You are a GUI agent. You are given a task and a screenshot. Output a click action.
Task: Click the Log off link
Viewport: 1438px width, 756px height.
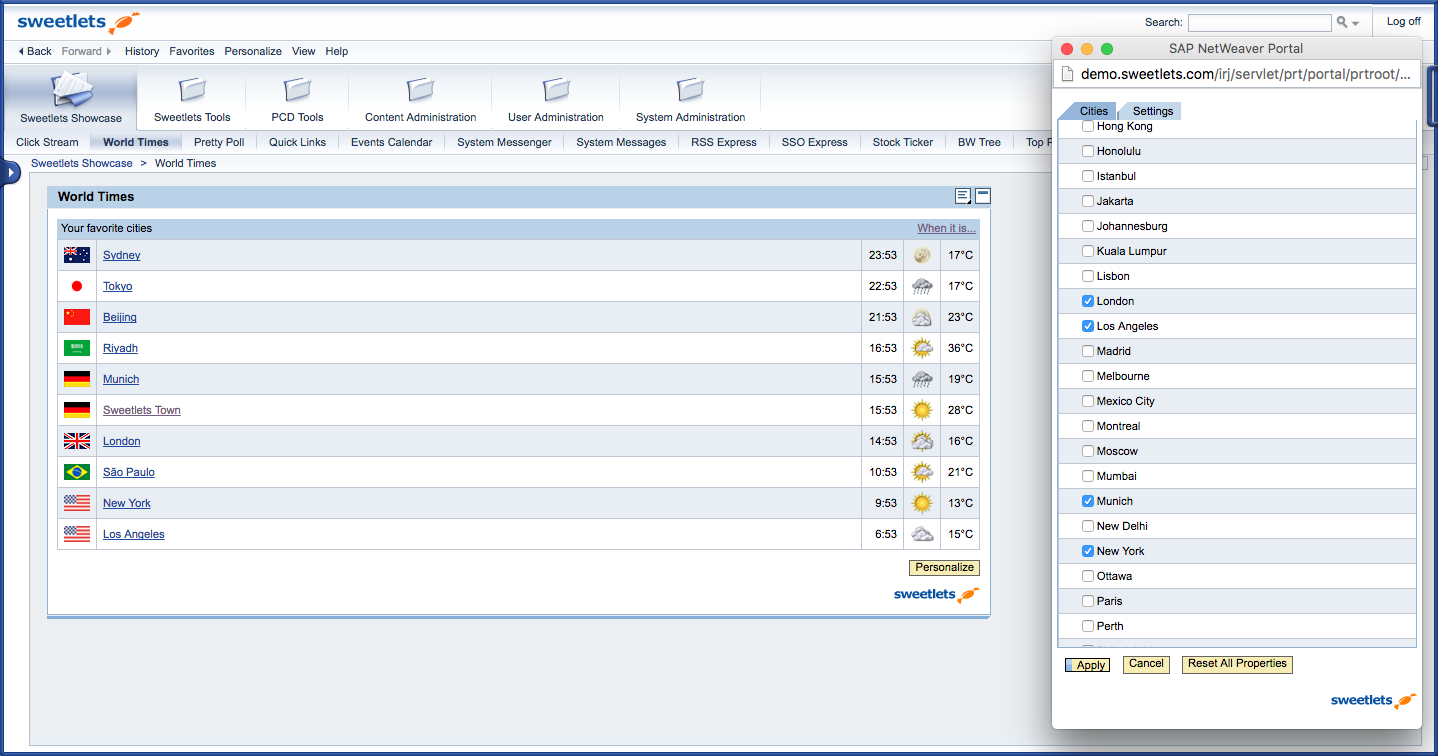point(1403,21)
